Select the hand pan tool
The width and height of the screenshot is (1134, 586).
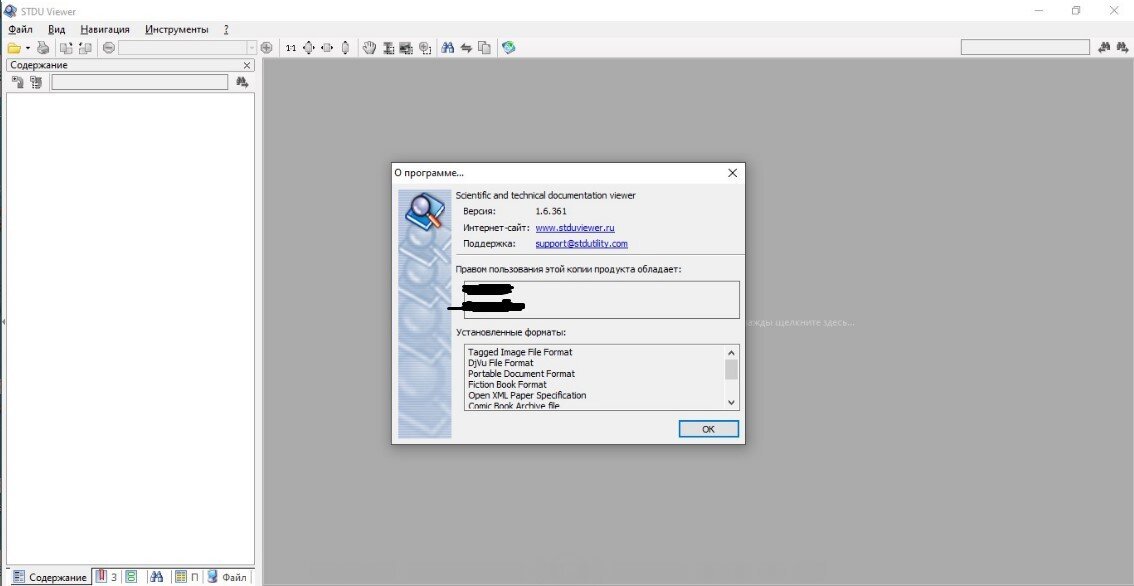click(369, 48)
